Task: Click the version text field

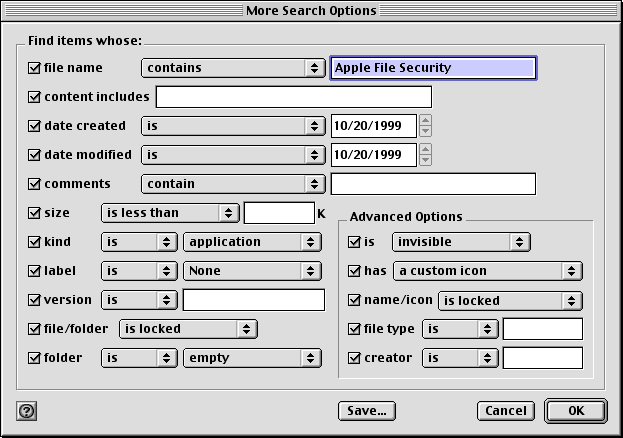Action: pyautogui.click(x=254, y=300)
